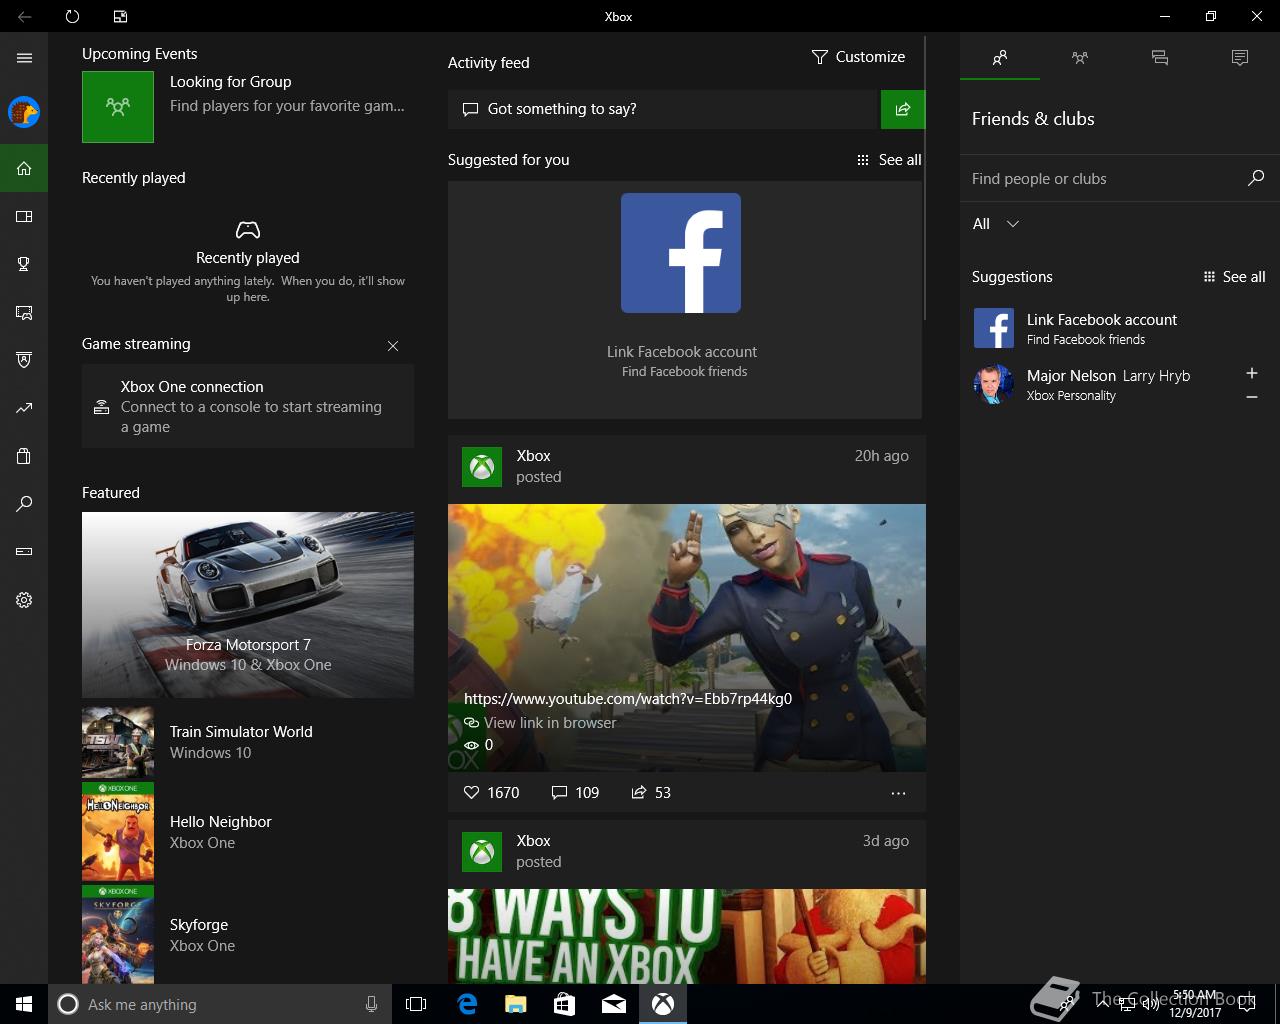The image size is (1280, 1024).
Task: Add Major Nelson with plus button
Action: coord(1251,373)
